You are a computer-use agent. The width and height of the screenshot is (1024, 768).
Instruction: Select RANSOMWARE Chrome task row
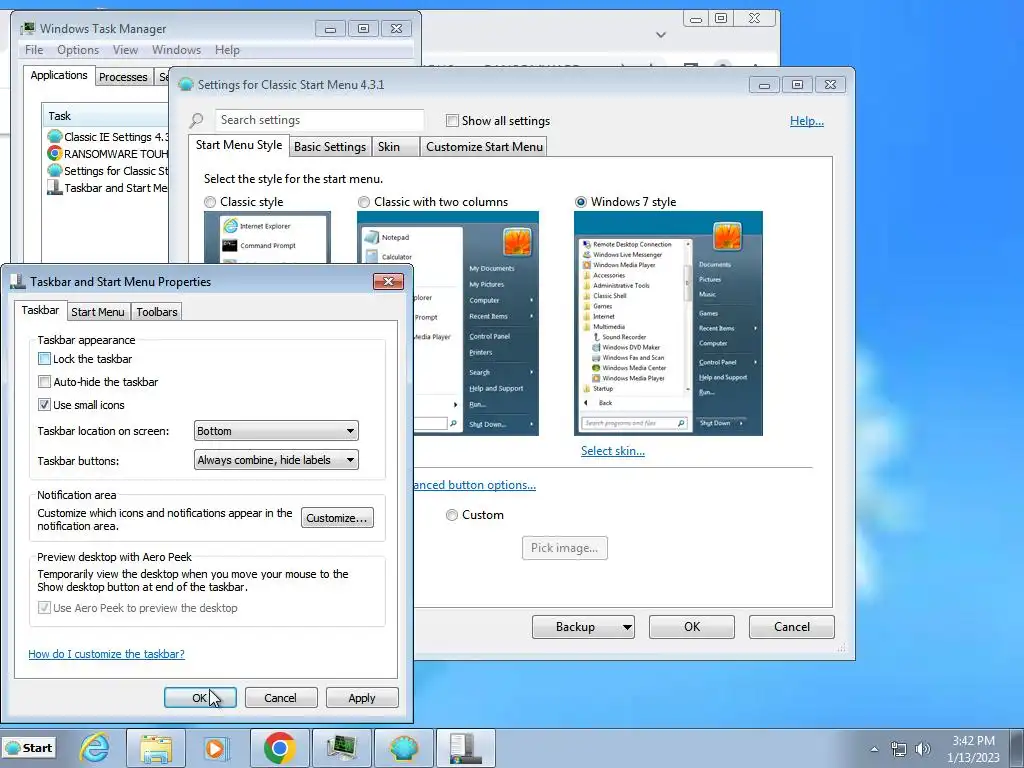pos(108,153)
